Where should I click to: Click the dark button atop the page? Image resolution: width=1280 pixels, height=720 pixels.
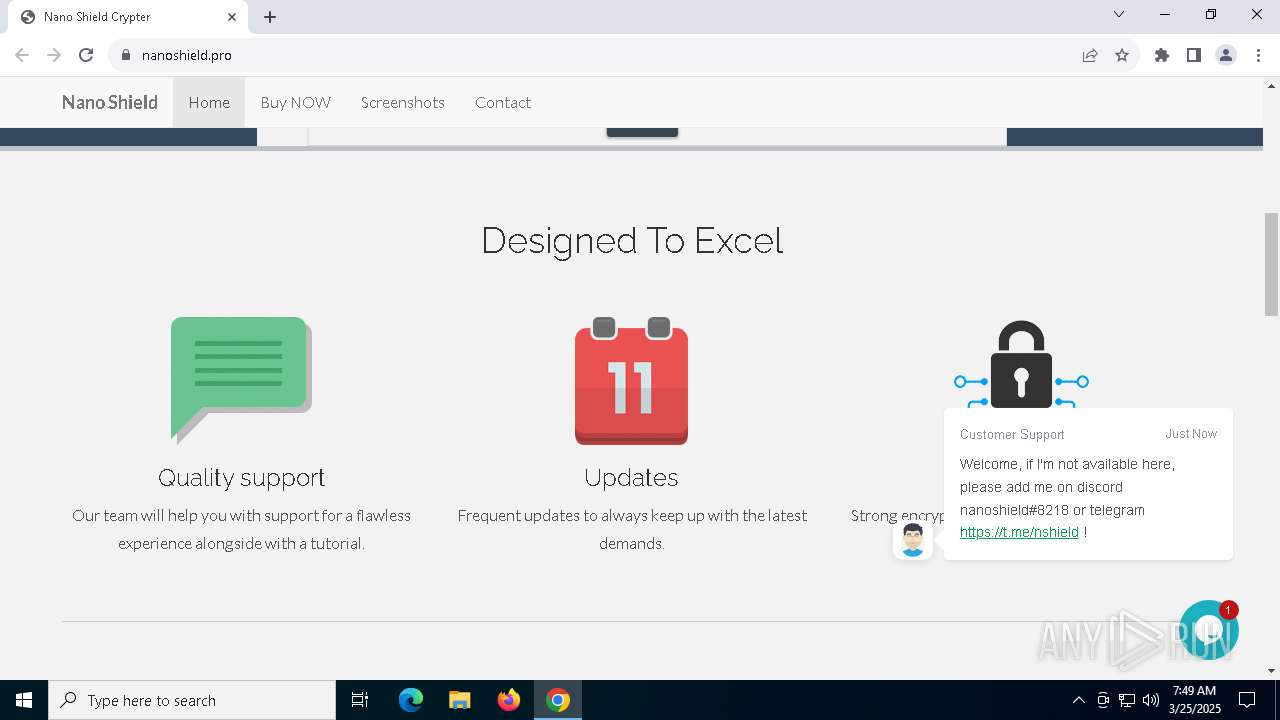click(x=642, y=132)
